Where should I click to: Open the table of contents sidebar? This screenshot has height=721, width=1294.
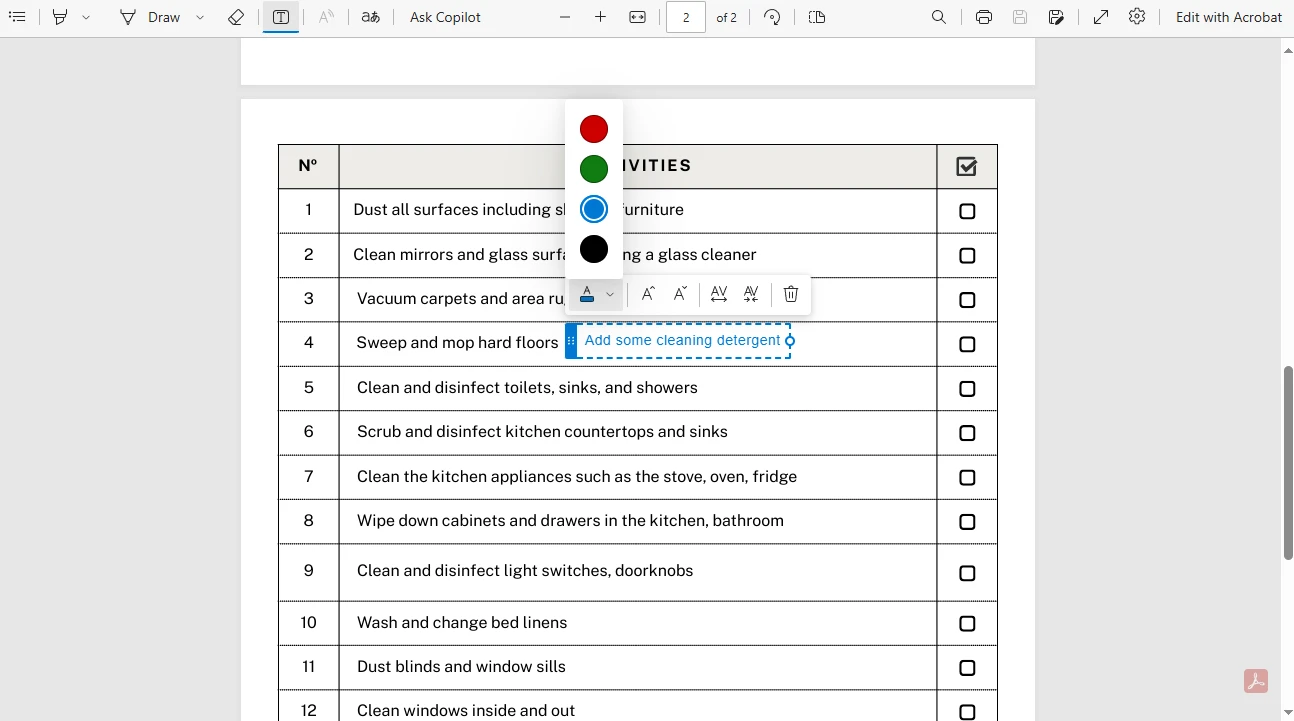17,17
